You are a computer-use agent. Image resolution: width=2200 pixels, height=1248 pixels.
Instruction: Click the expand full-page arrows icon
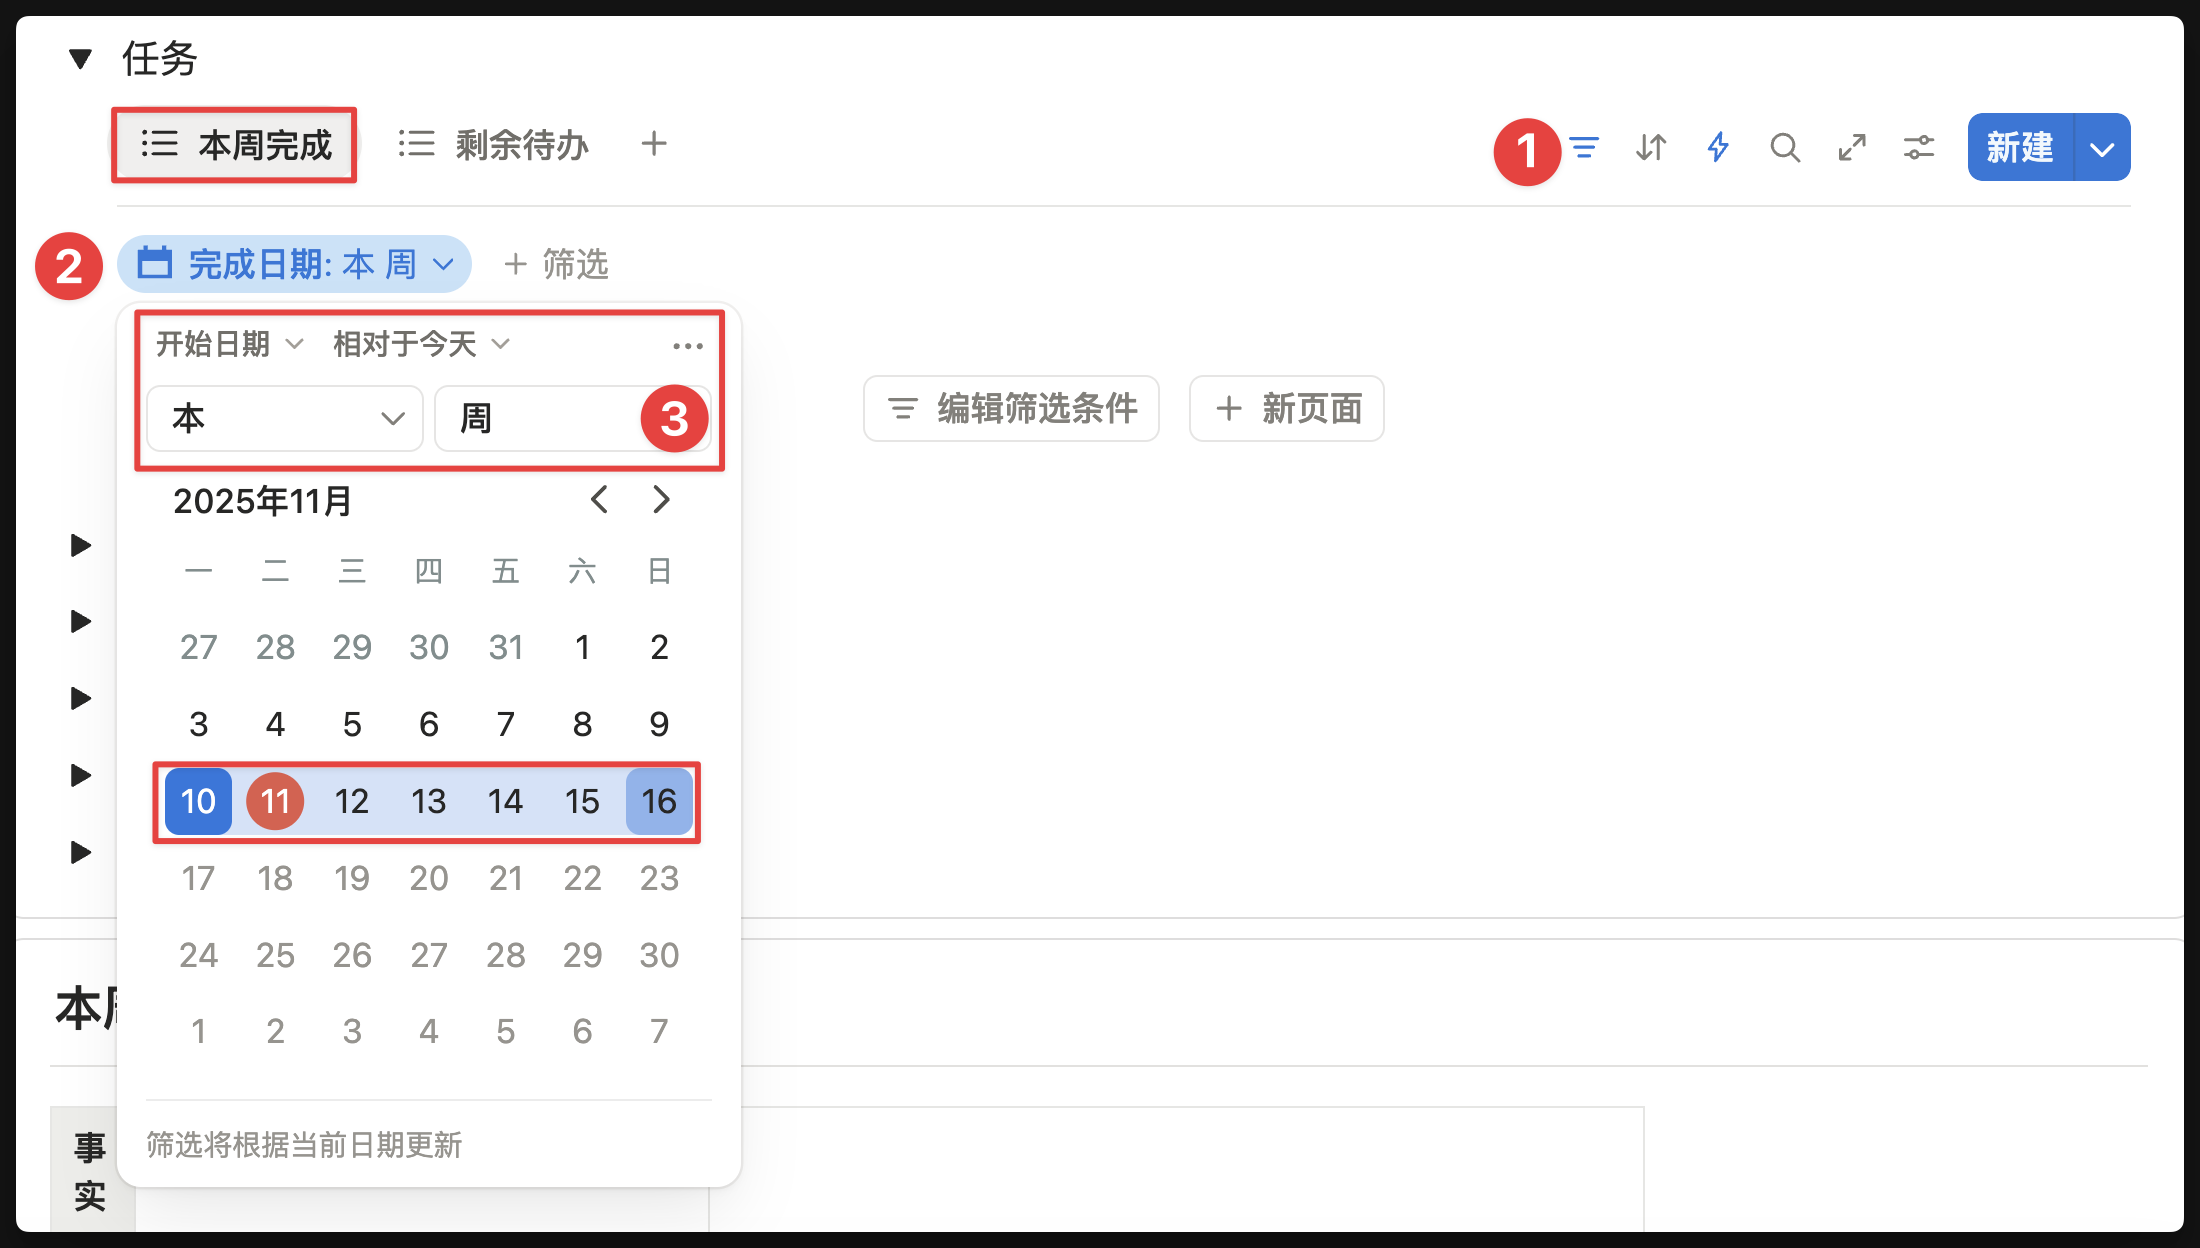1852,148
